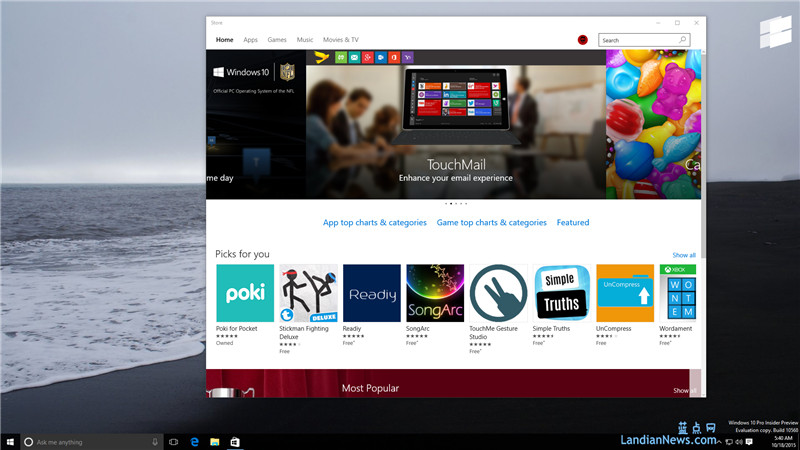Show hidden tray icons chevron

[x=719, y=442]
